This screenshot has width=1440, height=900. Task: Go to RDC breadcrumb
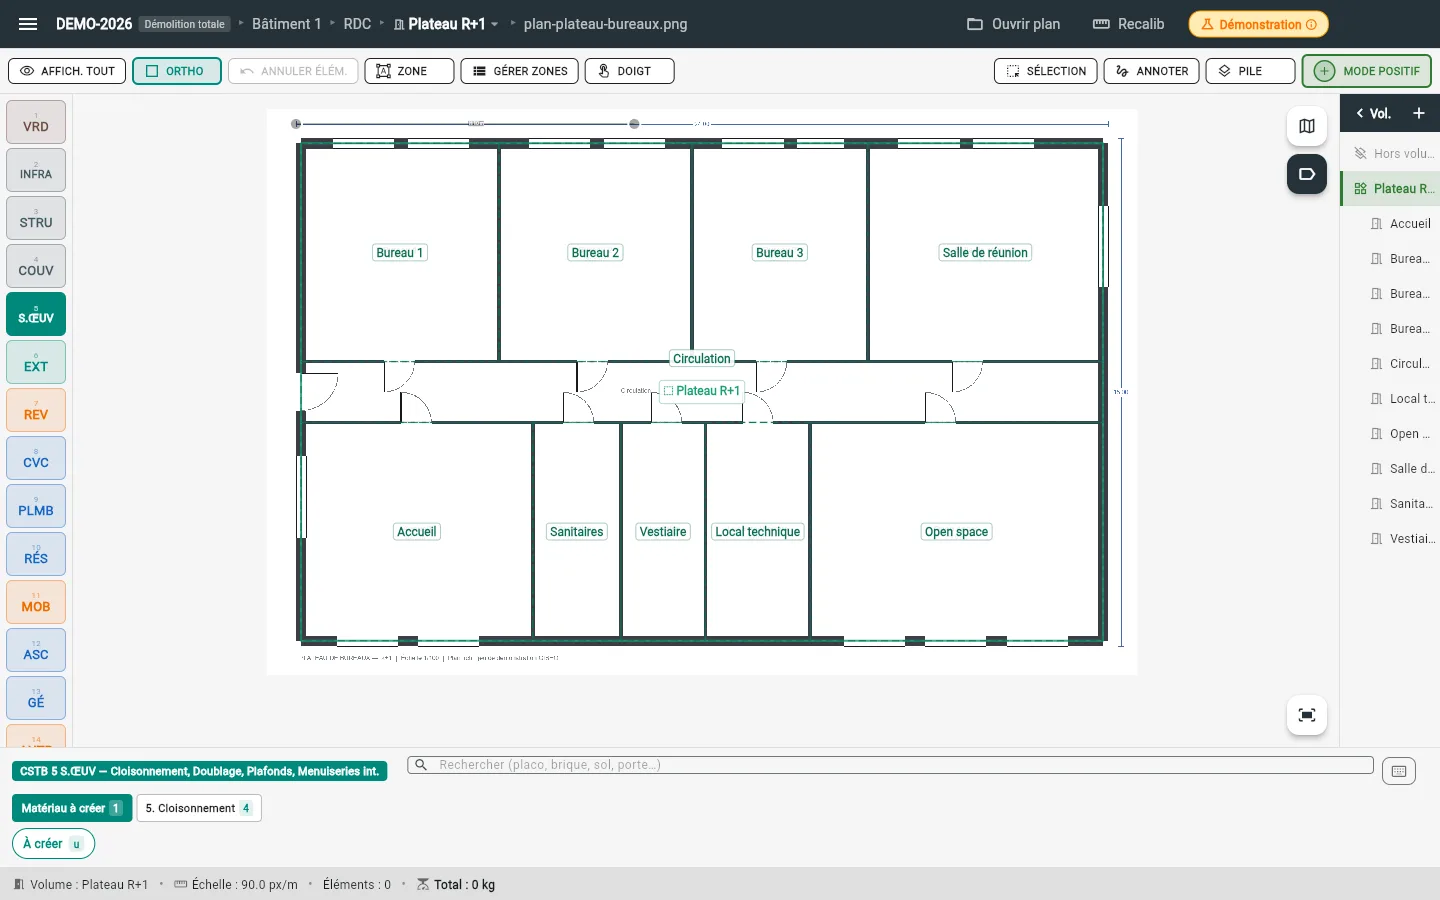(x=357, y=24)
